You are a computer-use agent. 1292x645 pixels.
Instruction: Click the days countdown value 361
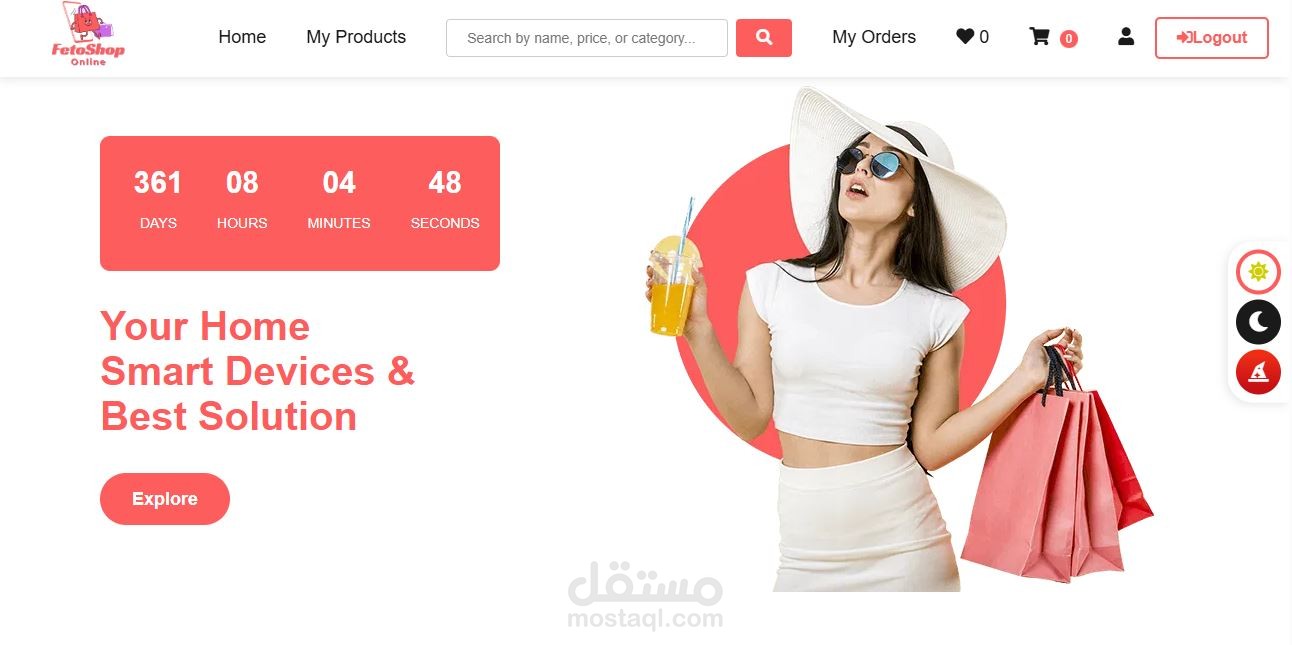point(158,183)
